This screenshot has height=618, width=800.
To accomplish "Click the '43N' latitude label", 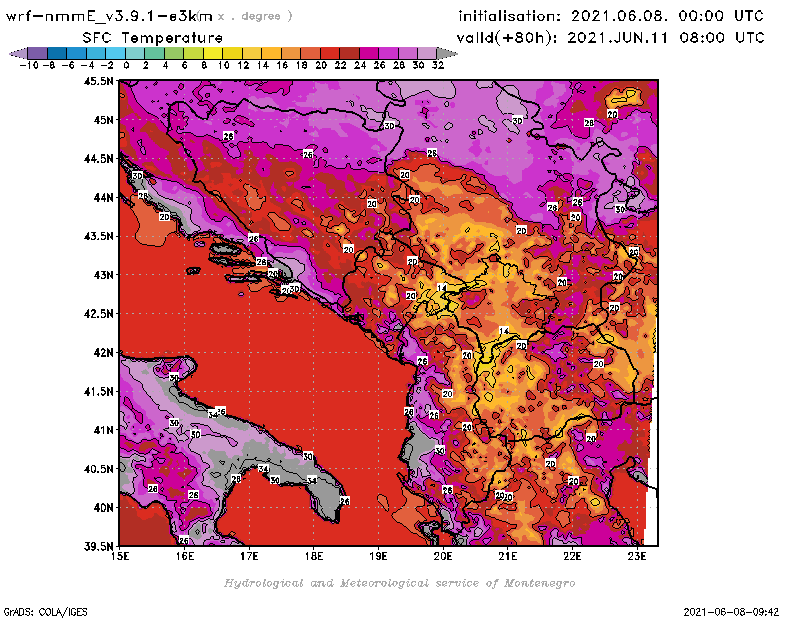I will [x=103, y=275].
